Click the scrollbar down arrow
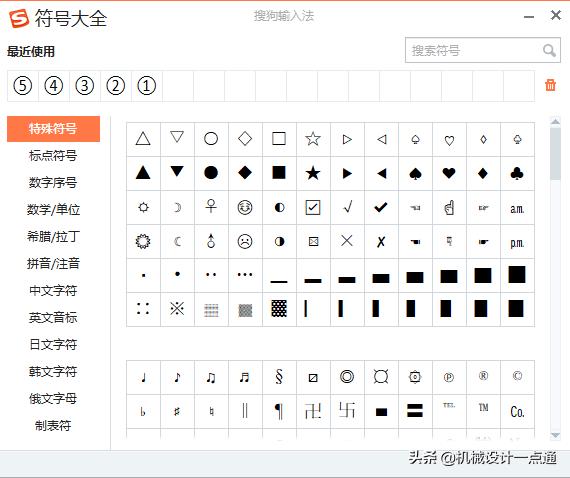 tap(555, 435)
